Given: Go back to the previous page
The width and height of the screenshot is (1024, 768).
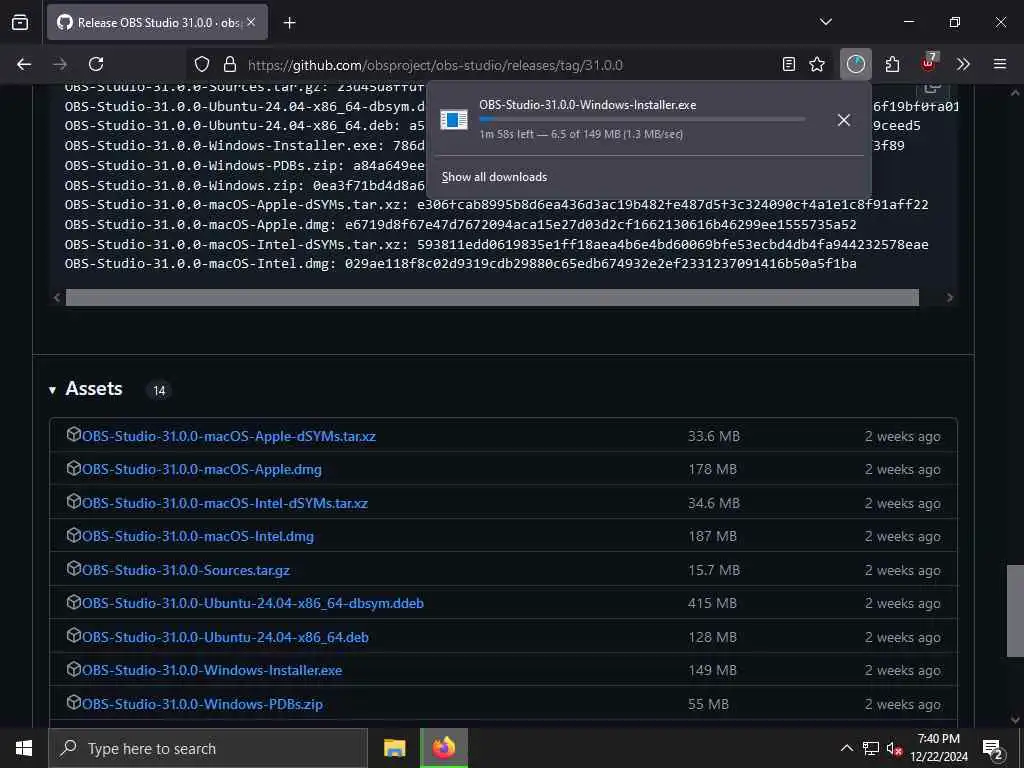Looking at the screenshot, I should (24, 64).
